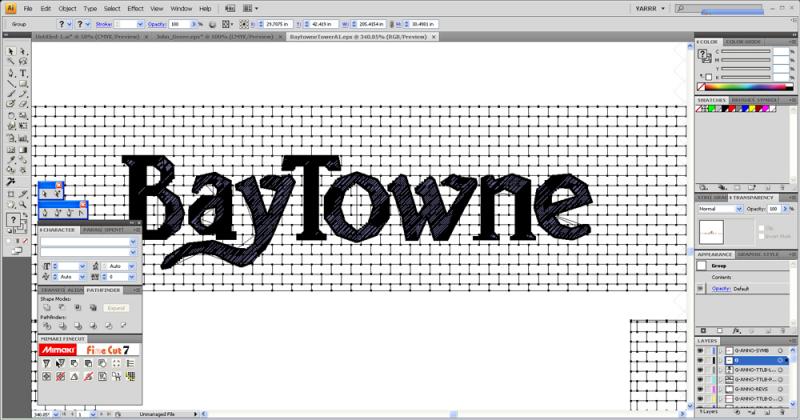Close the small floating selection tools palette
This screenshot has height=420, width=800.
pos(59,185)
